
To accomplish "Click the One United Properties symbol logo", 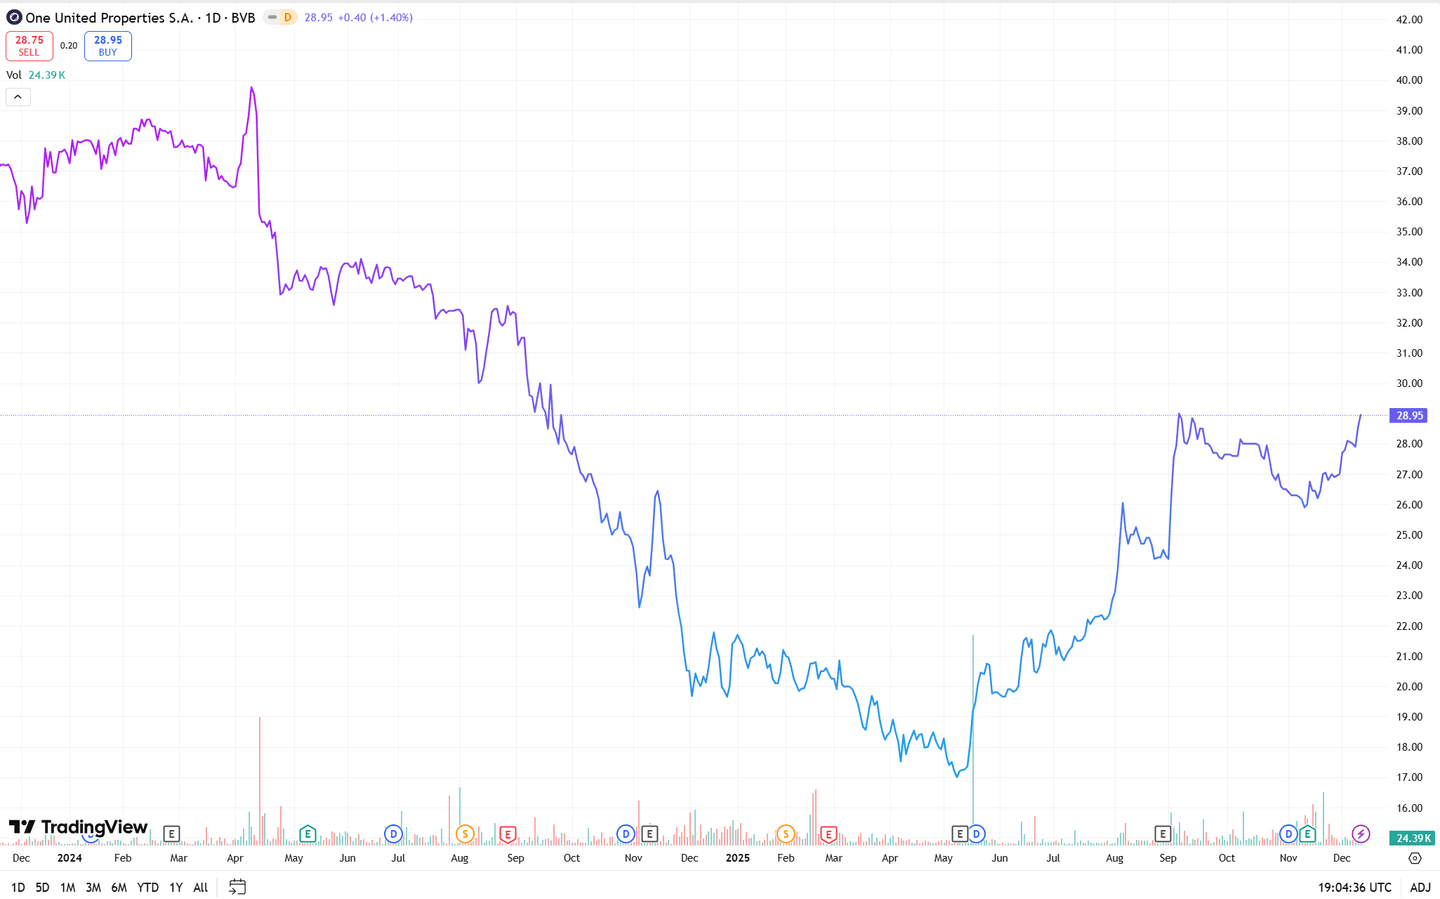I will click(14, 17).
